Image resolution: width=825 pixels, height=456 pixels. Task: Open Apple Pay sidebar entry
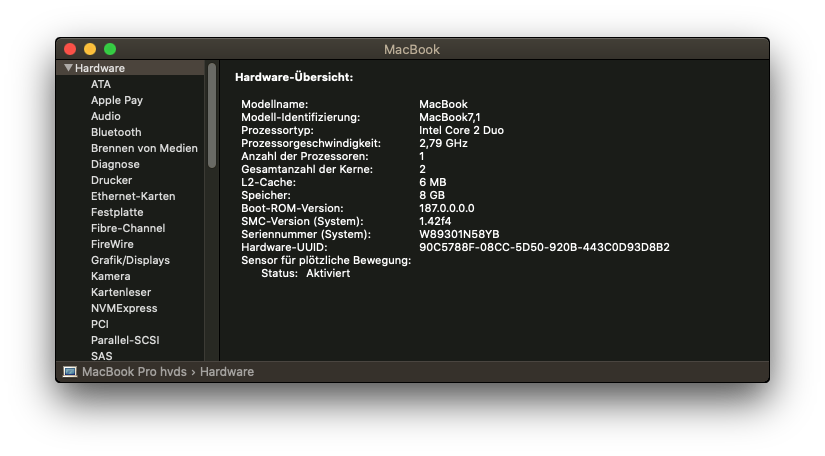click(117, 100)
